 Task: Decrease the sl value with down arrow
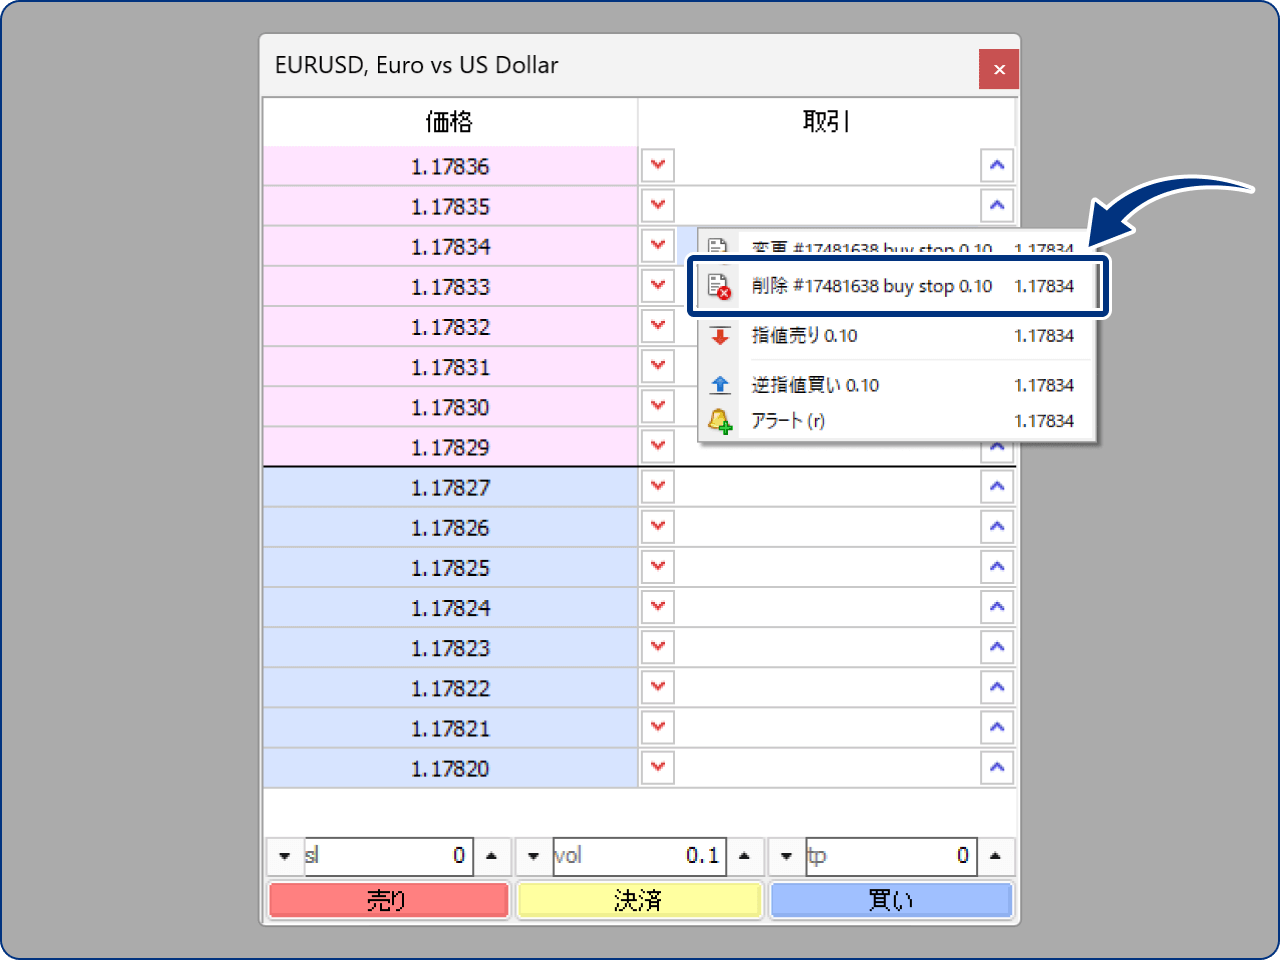point(285,856)
